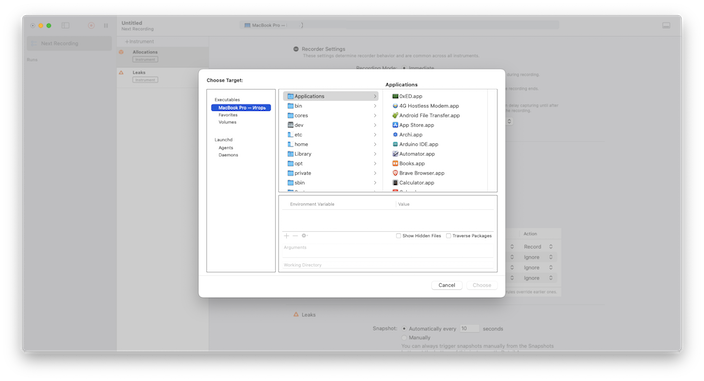Select MacBook Pro in Executables sidebar
Viewport: 704px width, 381px height.
pyautogui.click(x=241, y=108)
